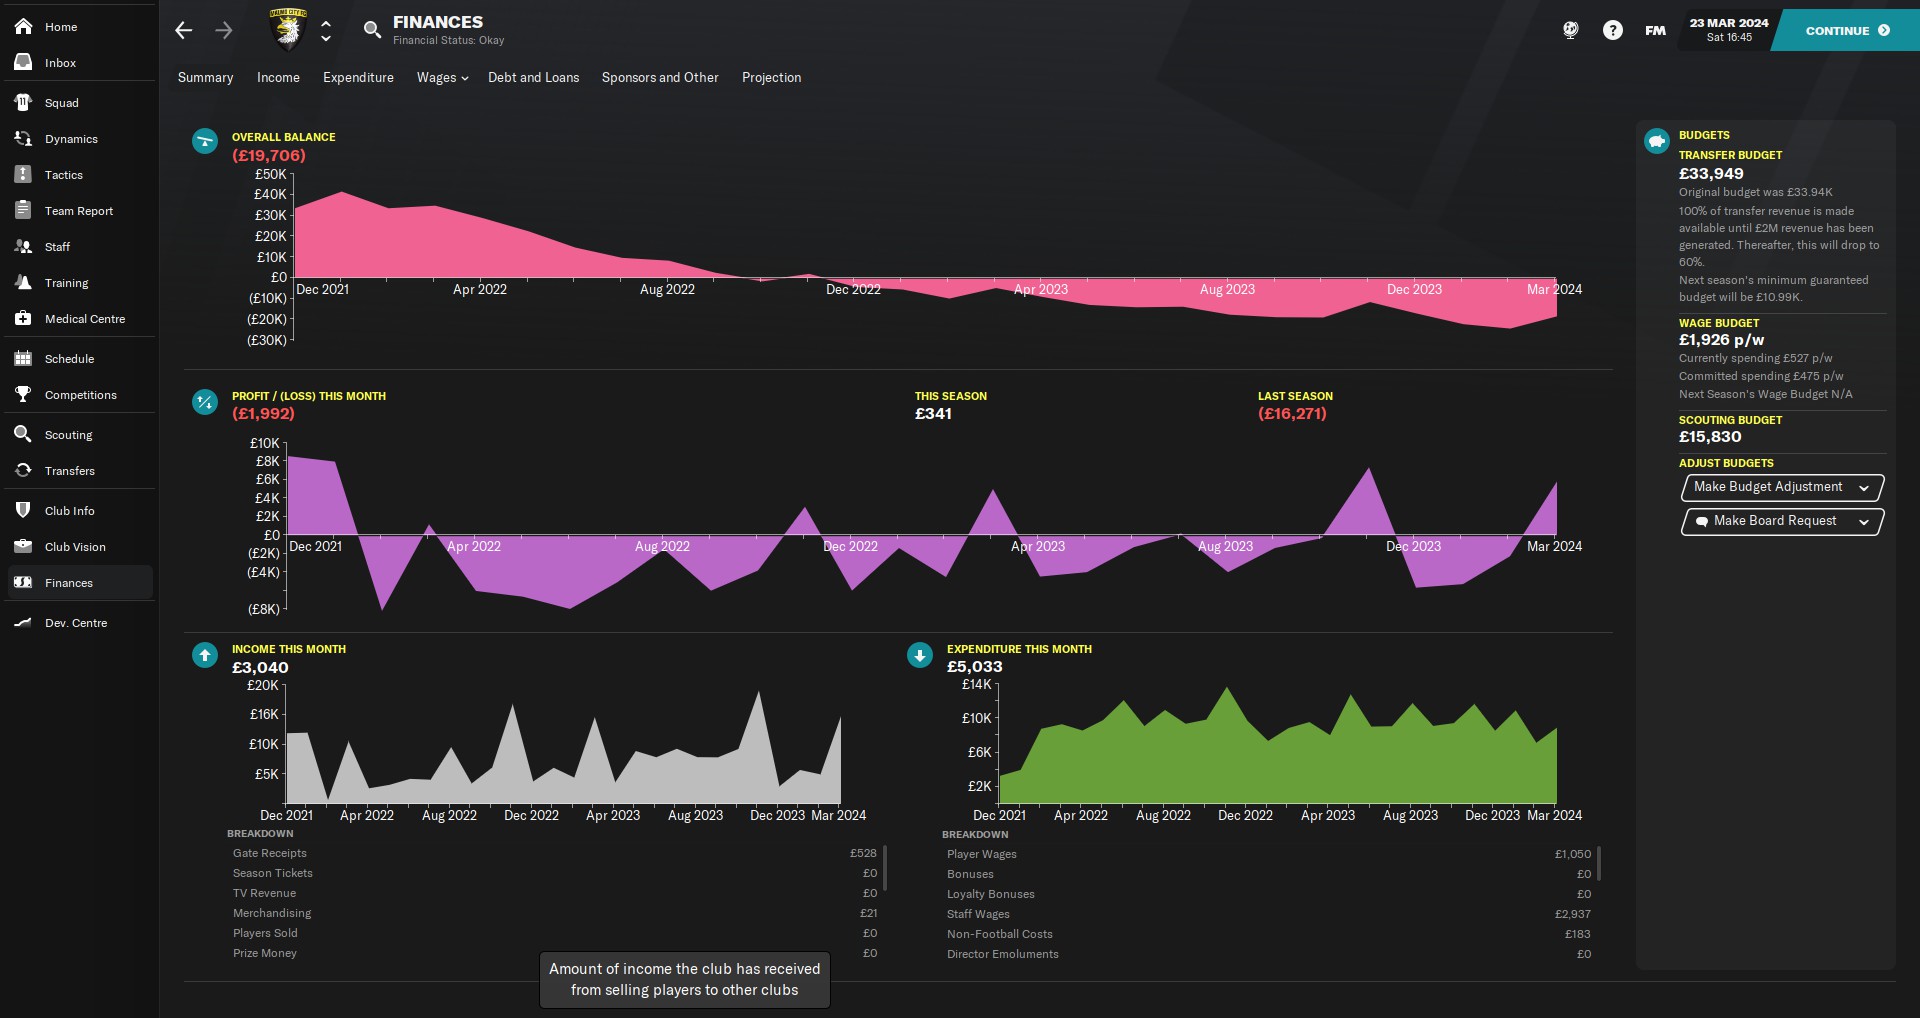Open Make Board Request dropdown
The width and height of the screenshot is (1920, 1018).
click(1781, 521)
